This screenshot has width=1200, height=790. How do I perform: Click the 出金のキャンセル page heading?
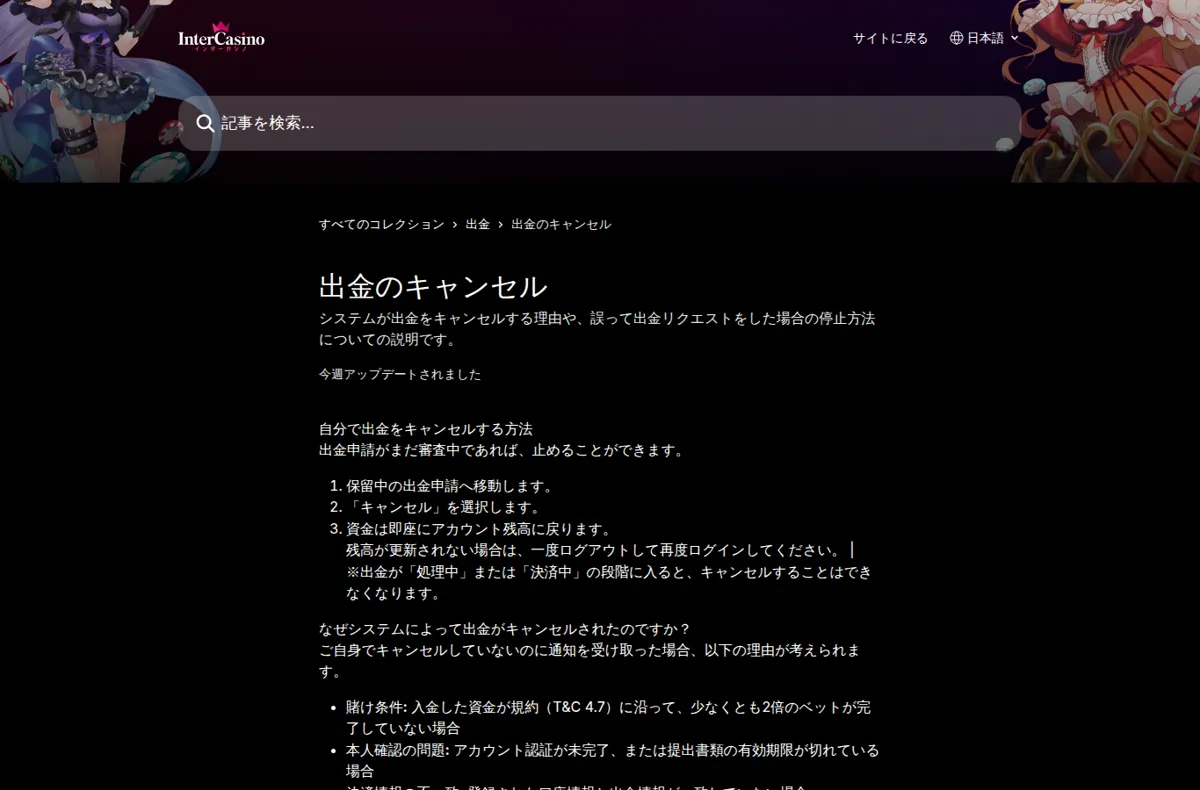433,287
